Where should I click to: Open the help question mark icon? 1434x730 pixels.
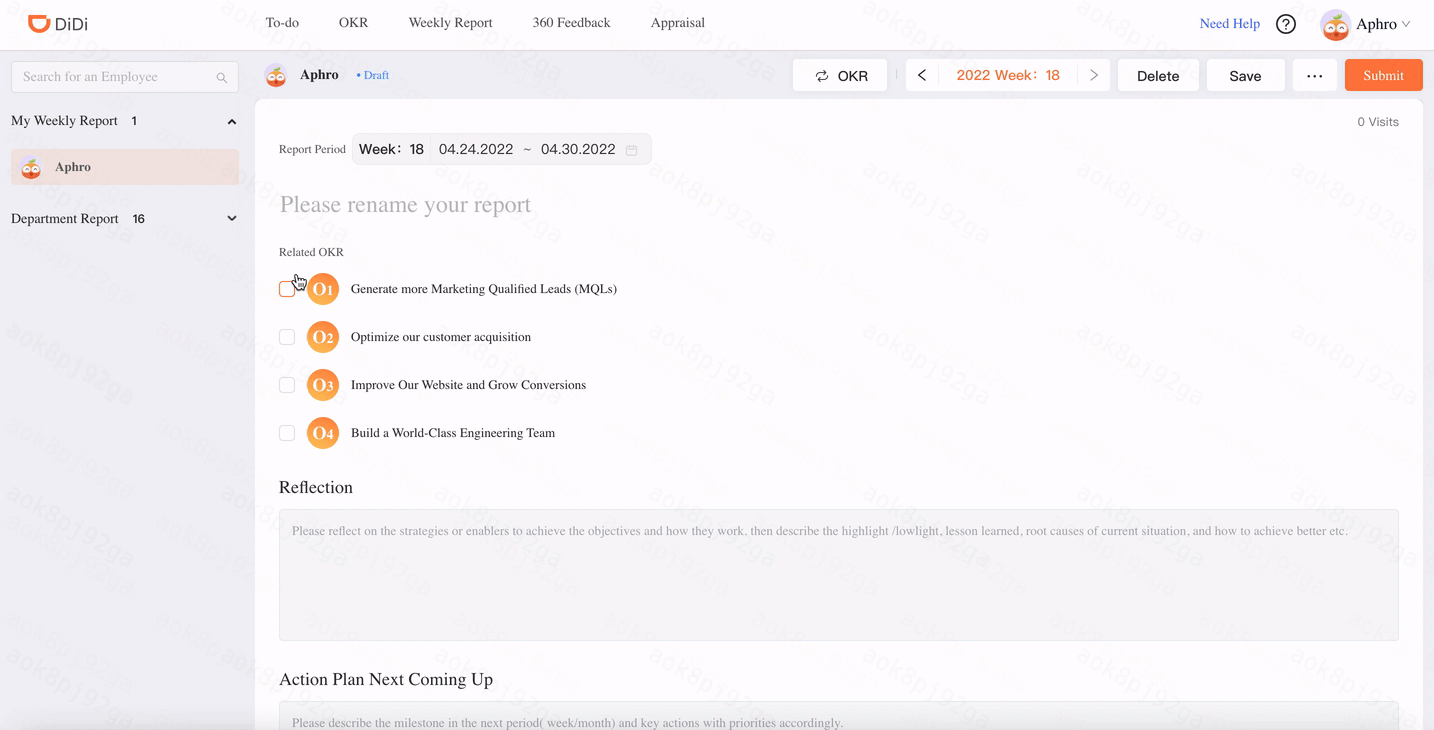click(1286, 24)
